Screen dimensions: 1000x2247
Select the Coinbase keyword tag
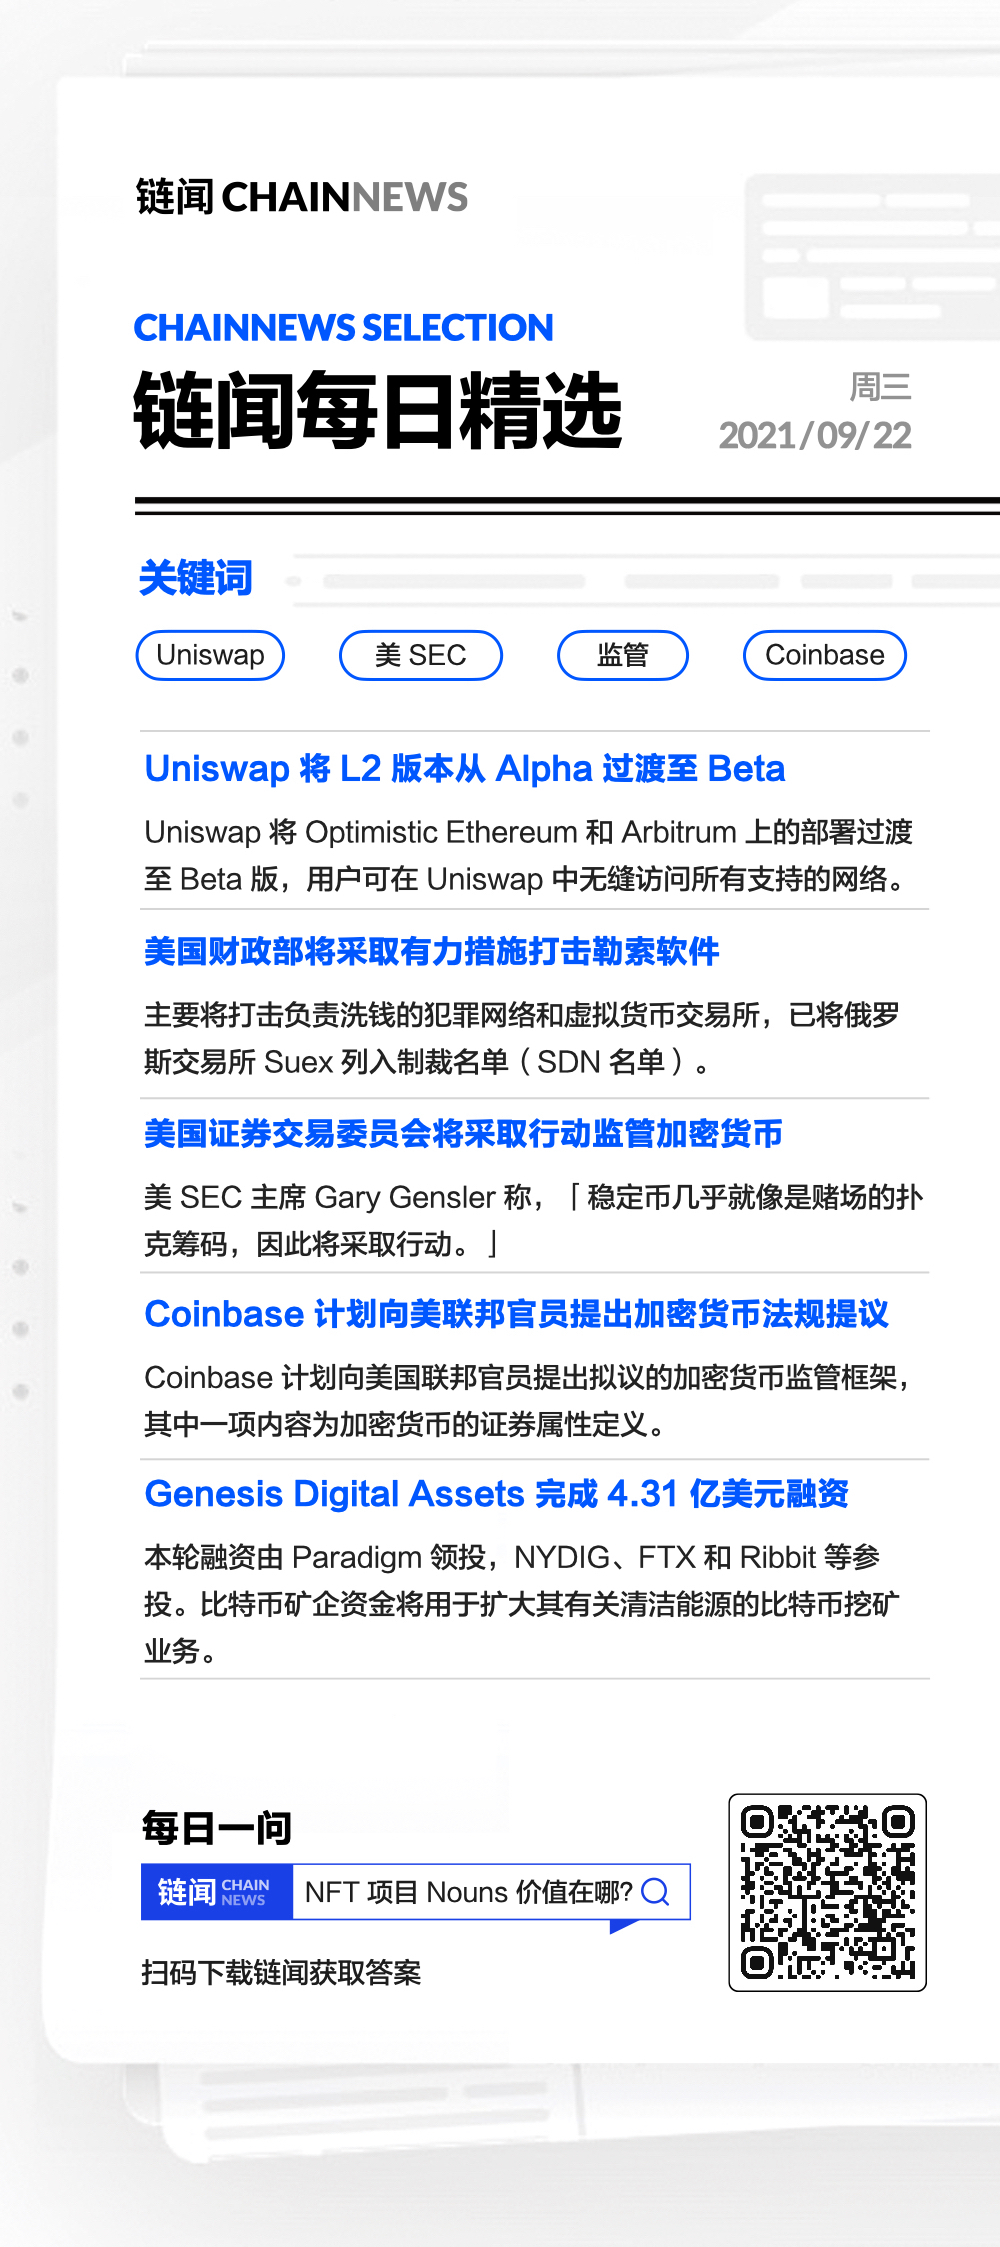825,655
